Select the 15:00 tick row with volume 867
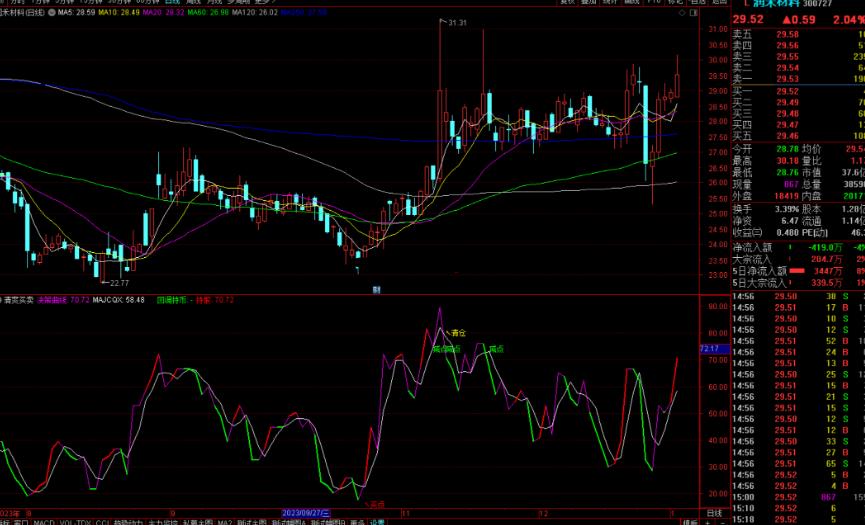Image resolution: width=865 pixels, height=525 pixels. point(798,497)
